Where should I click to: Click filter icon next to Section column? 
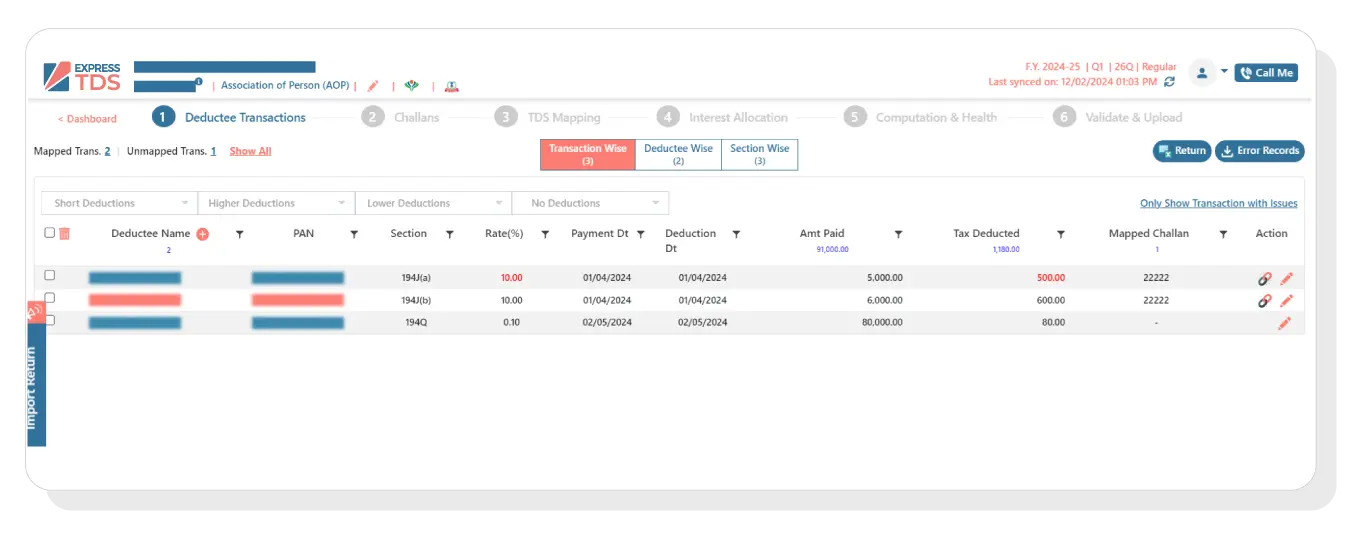pyautogui.click(x=449, y=234)
